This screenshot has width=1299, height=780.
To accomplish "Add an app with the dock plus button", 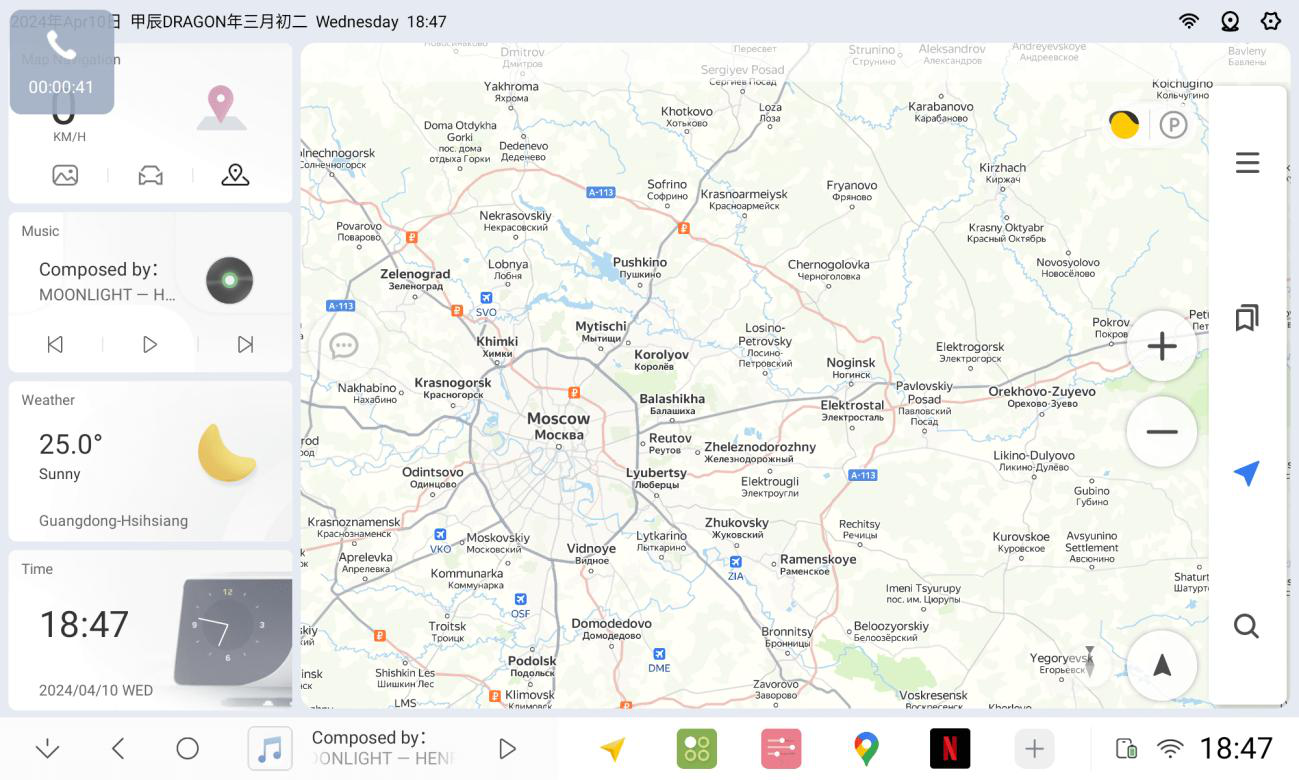I will (1034, 748).
